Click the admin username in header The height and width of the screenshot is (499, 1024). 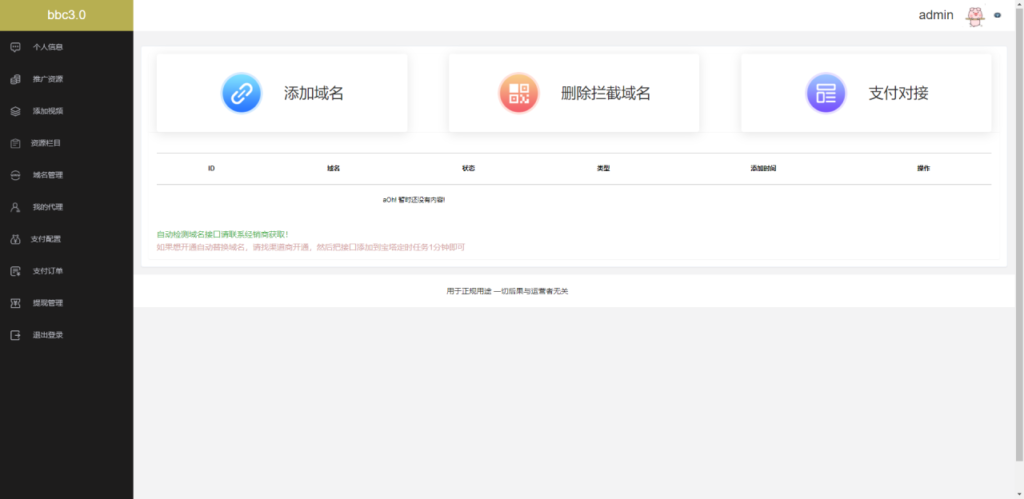[936, 15]
